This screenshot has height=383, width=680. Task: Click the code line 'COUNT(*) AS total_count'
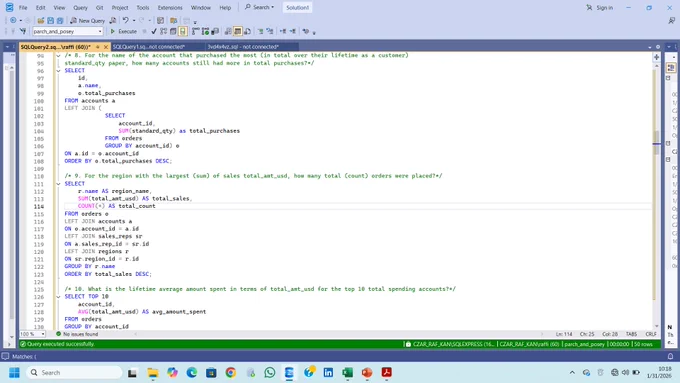coord(116,206)
